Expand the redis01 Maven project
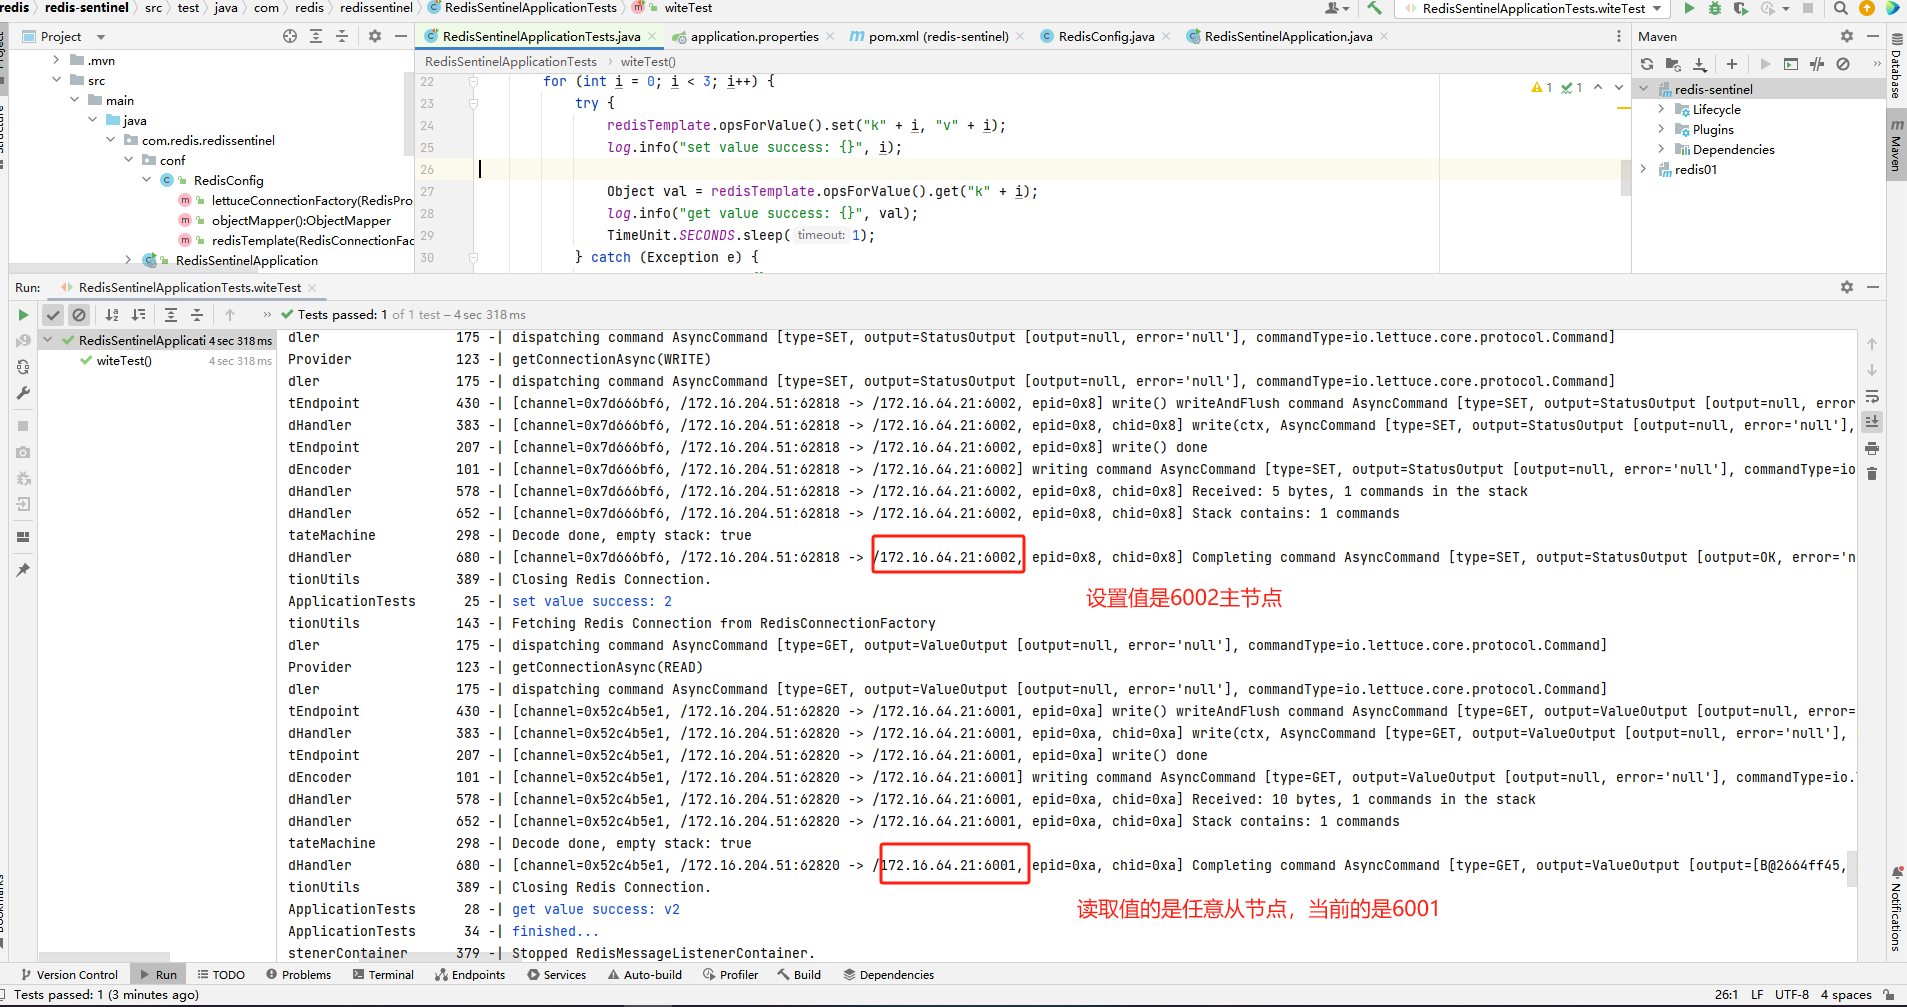 pyautogui.click(x=1643, y=169)
